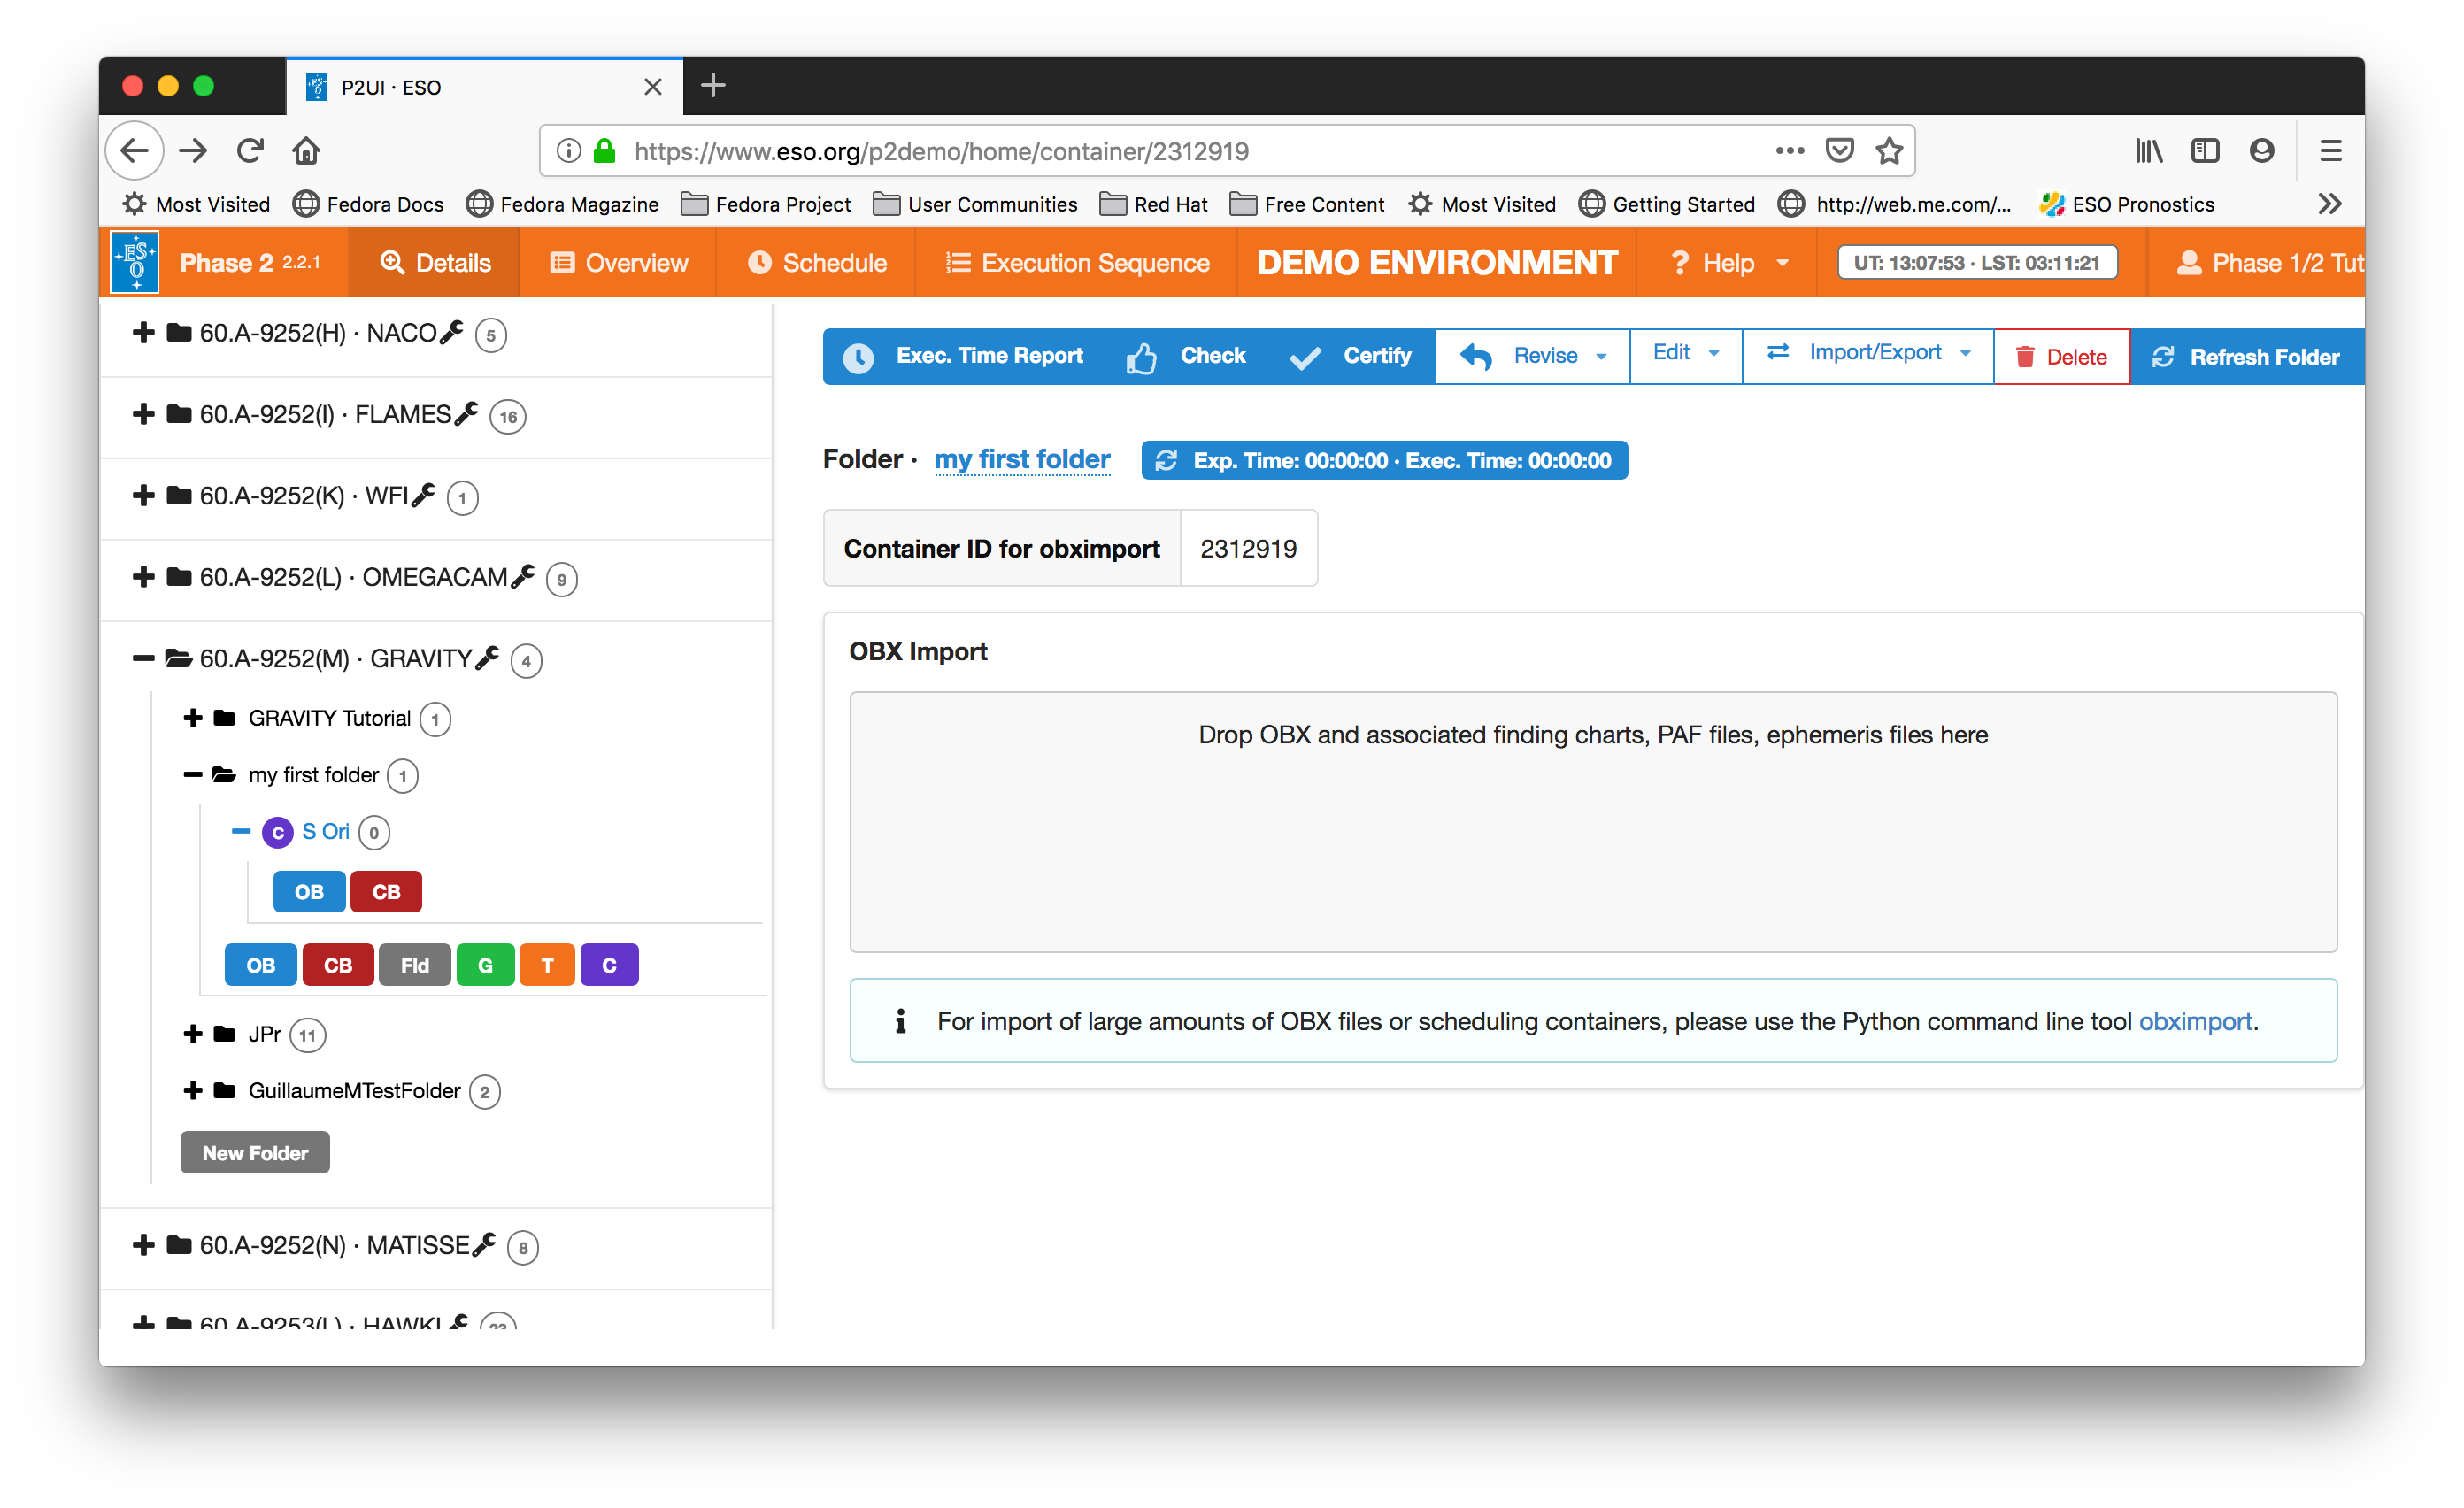The height and width of the screenshot is (1508, 2464).
Task: Switch to the Overview tab
Action: pyautogui.click(x=618, y=263)
